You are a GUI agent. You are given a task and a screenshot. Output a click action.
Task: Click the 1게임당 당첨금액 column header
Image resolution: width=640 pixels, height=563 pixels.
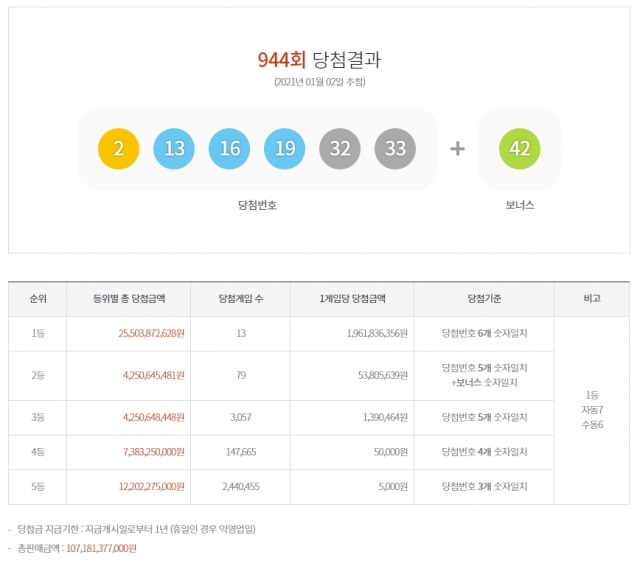352,299
